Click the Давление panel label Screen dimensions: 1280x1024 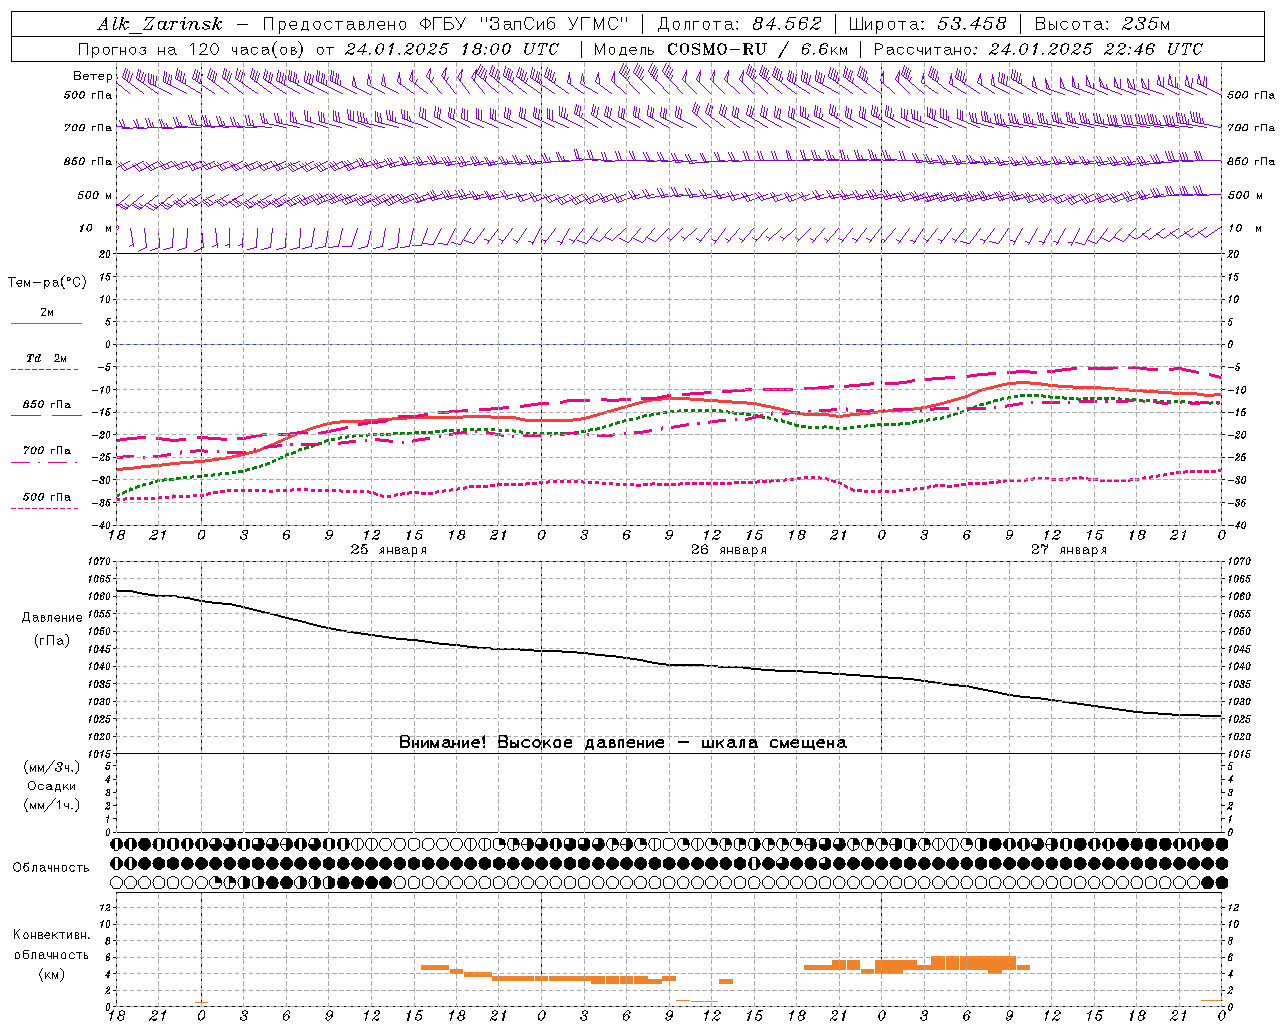(52, 618)
